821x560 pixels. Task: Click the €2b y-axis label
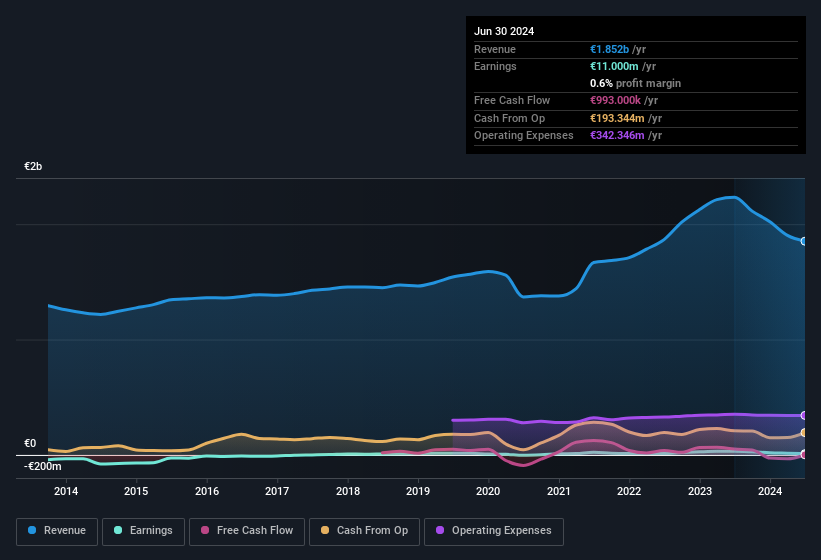pos(33,166)
